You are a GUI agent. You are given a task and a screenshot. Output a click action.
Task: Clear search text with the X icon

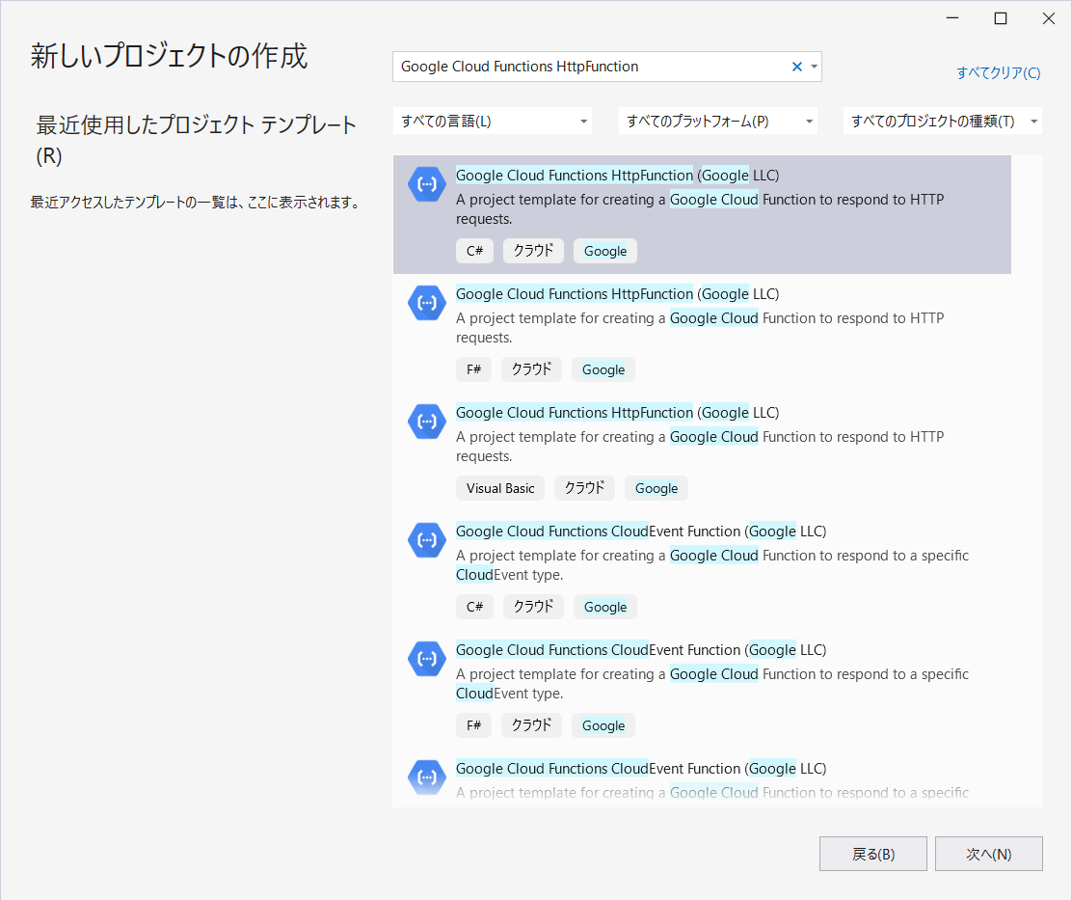pyautogui.click(x=796, y=66)
